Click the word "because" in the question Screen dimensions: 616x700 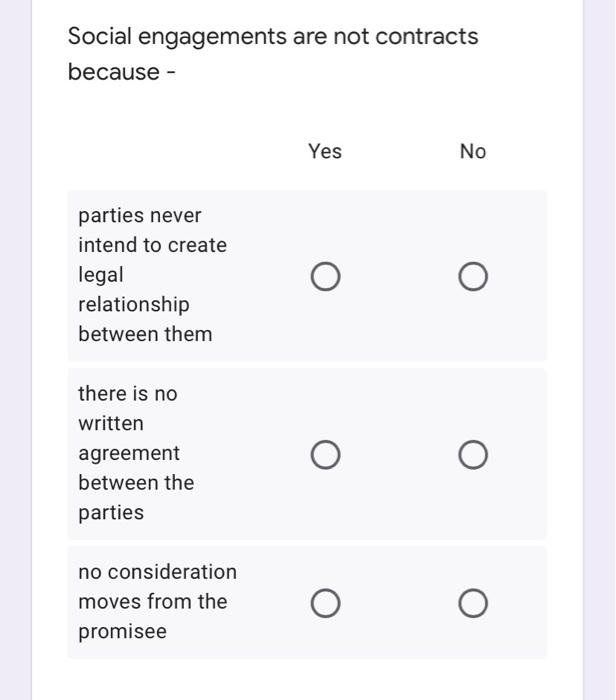(114, 72)
